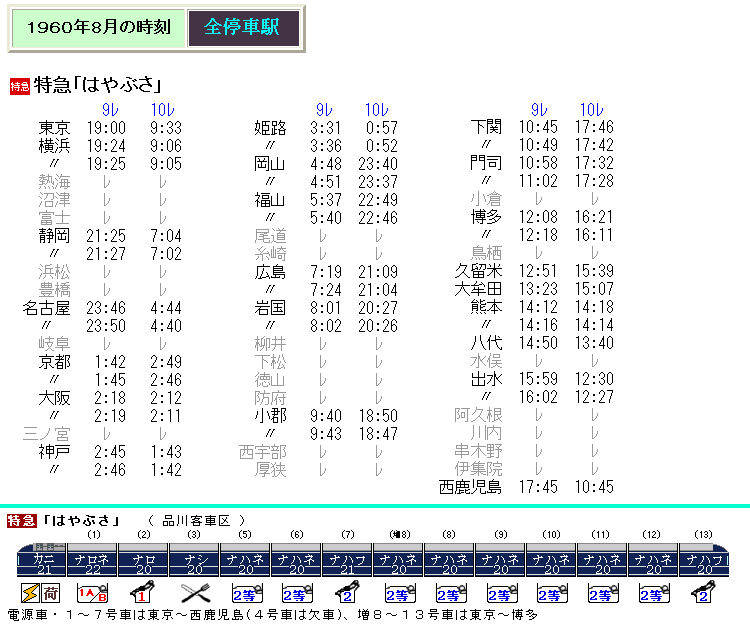The image size is (750, 630).
Task: Click the 熊本 station name
Action: (x=486, y=307)
